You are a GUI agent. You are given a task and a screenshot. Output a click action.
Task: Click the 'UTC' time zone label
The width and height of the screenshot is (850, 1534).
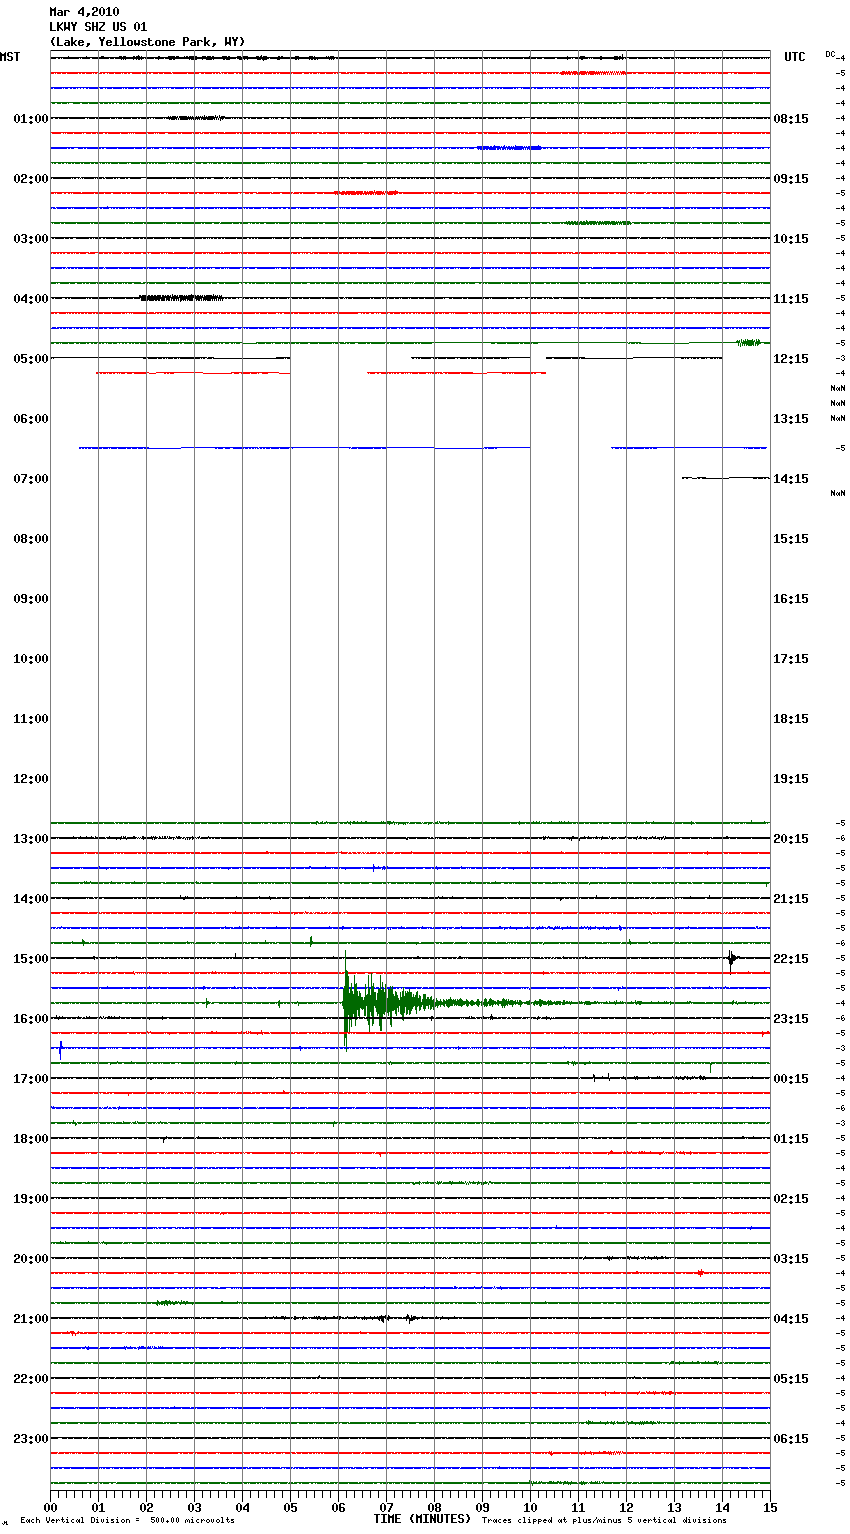[794, 57]
